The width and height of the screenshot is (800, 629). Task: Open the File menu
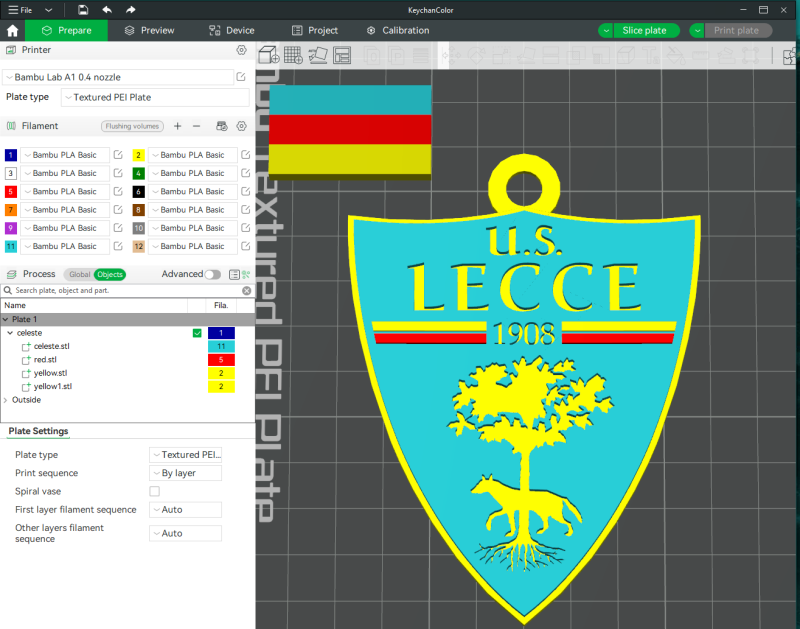[x=20, y=10]
